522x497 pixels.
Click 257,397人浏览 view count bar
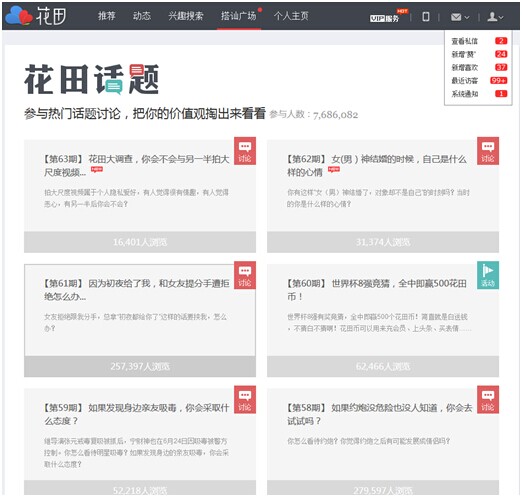(x=140, y=366)
